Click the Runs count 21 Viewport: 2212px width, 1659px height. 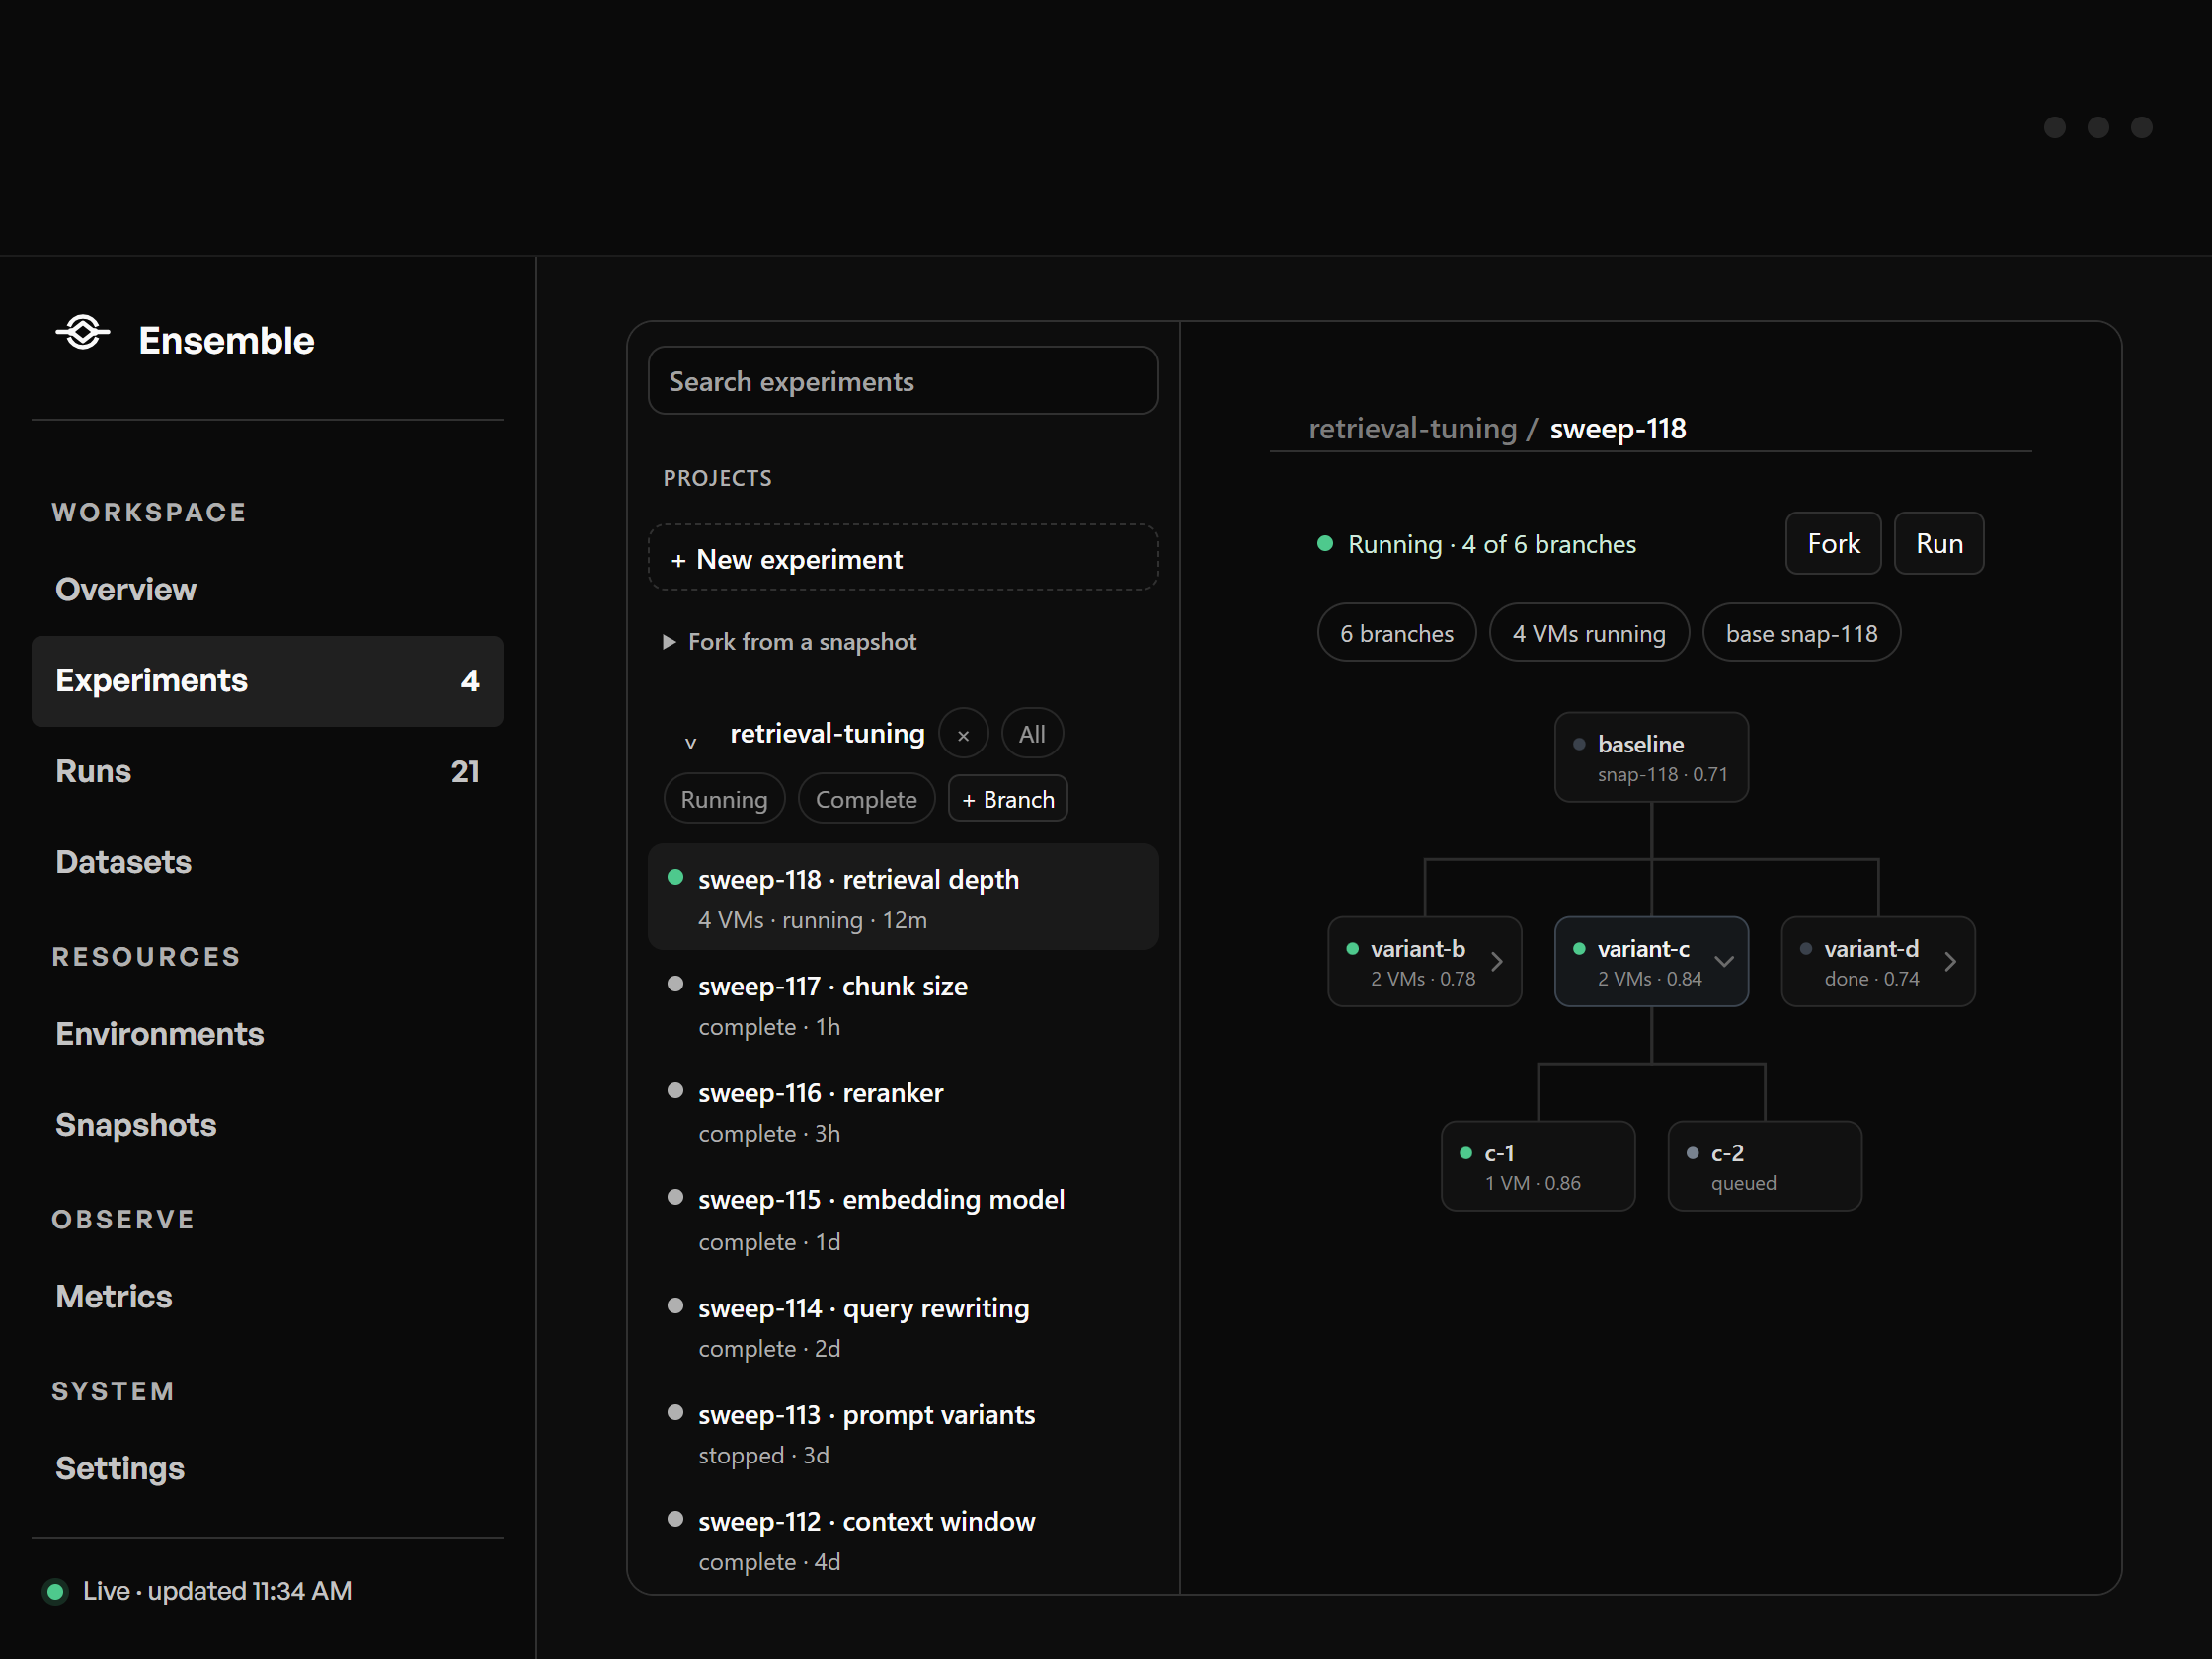pos(465,771)
